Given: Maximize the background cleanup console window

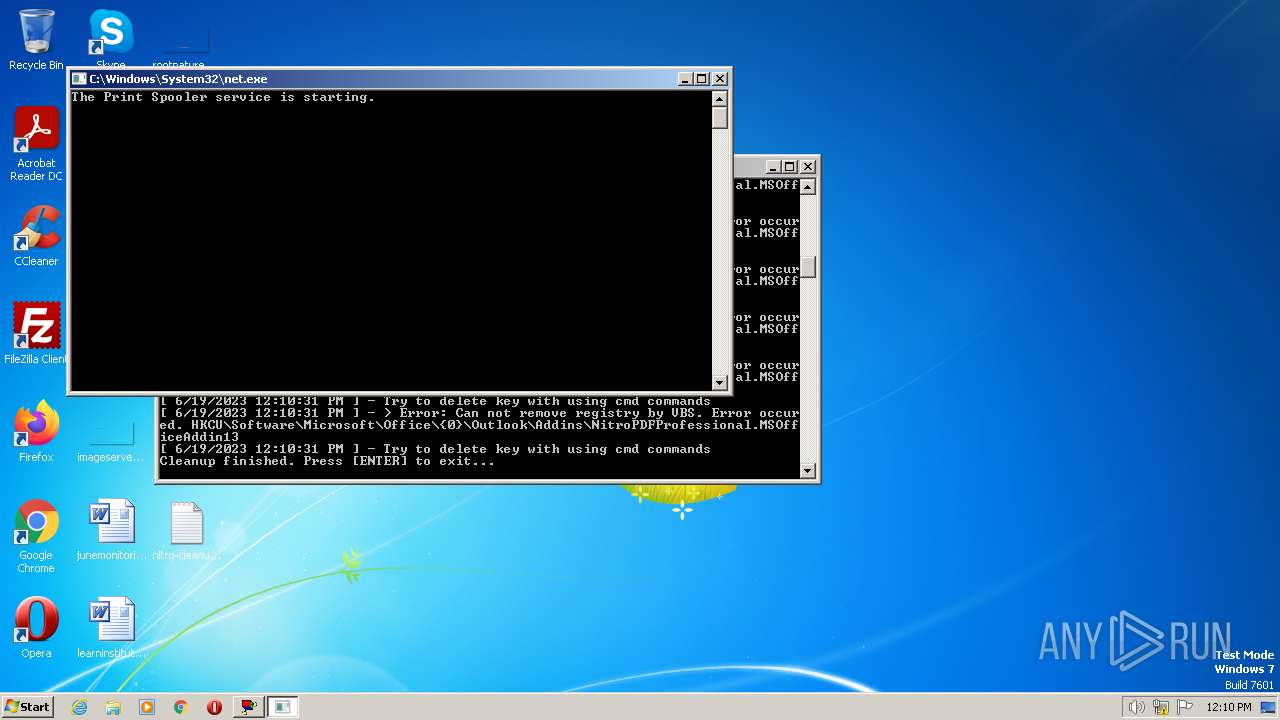Looking at the screenshot, I should [x=789, y=167].
